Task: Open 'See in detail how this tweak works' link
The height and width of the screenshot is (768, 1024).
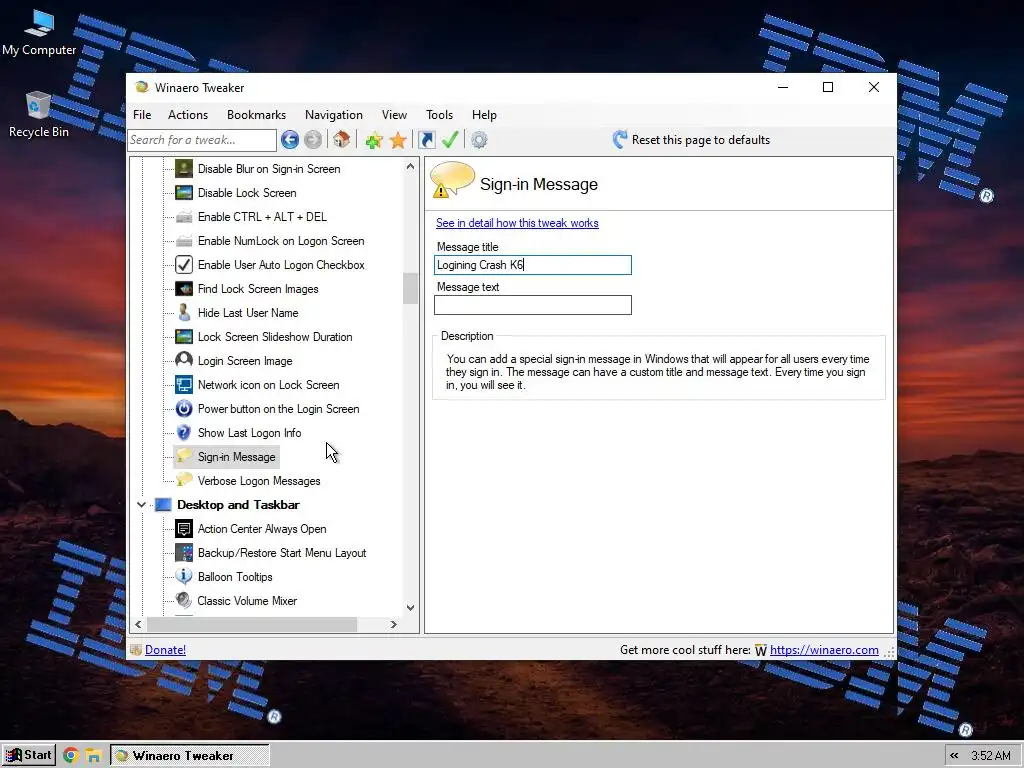Action: click(517, 223)
